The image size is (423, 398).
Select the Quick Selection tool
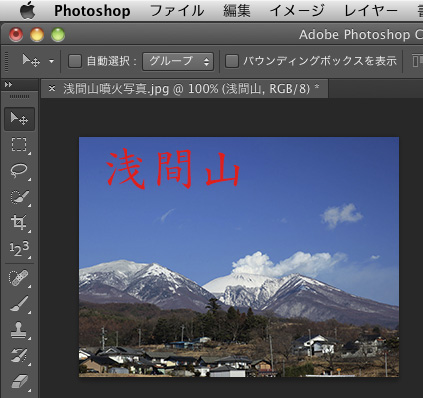[x=19, y=197]
